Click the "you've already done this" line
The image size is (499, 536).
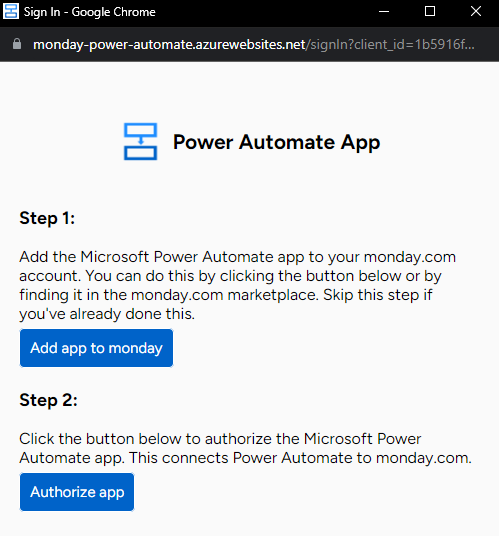point(107,314)
